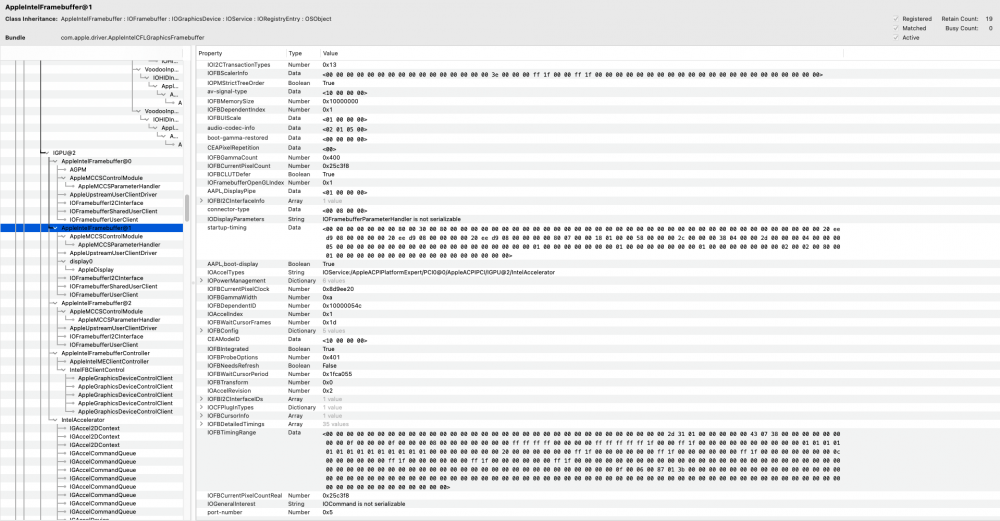Click the com.apple.driver.AppleIntelCFLGraphicsFramebuffer bundle text

(133, 38)
